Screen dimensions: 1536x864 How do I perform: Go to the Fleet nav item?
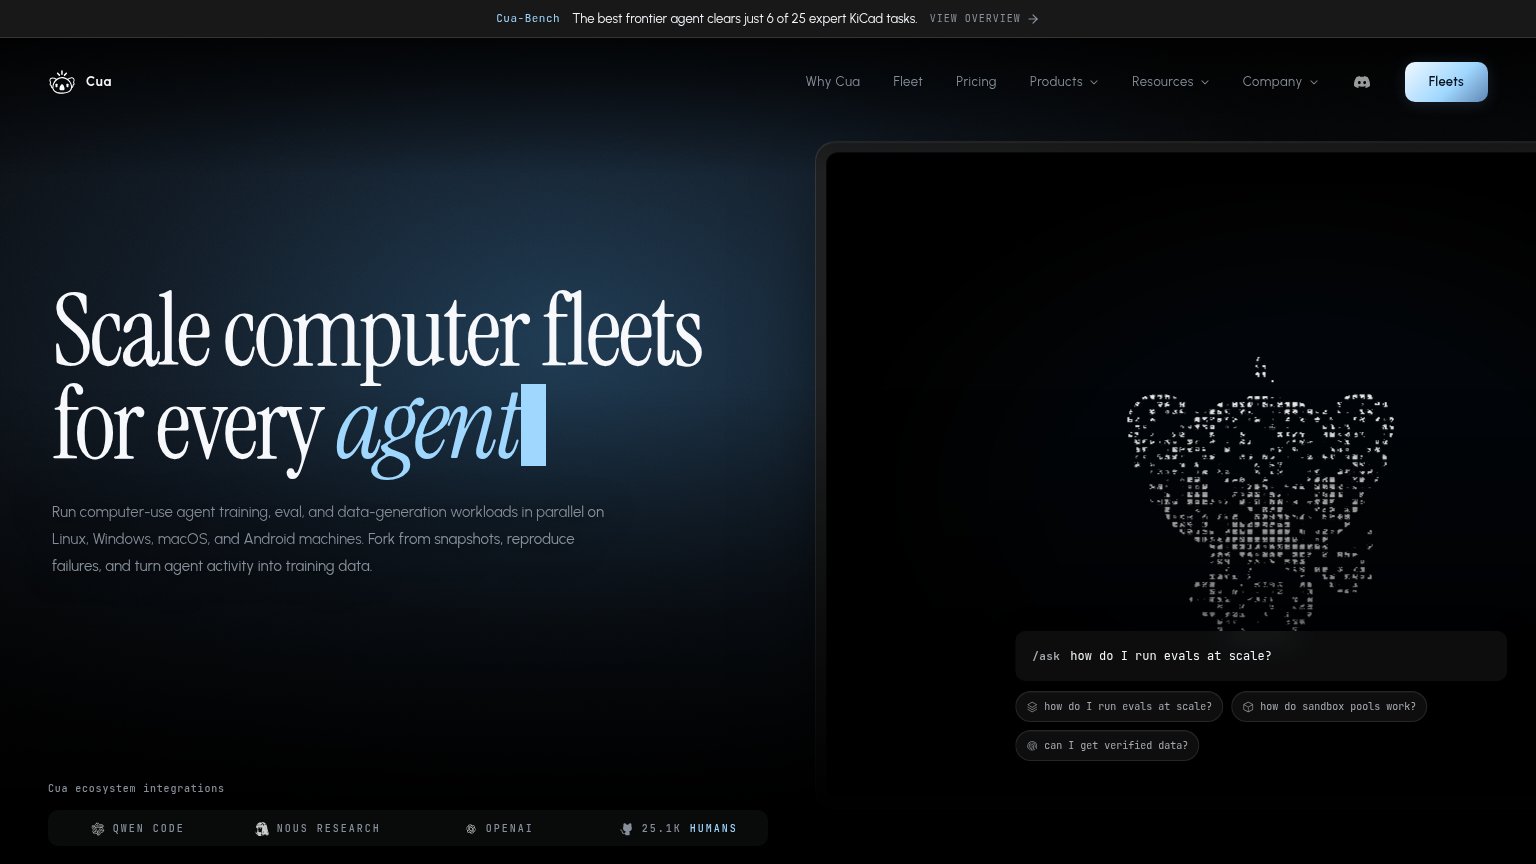coord(908,82)
